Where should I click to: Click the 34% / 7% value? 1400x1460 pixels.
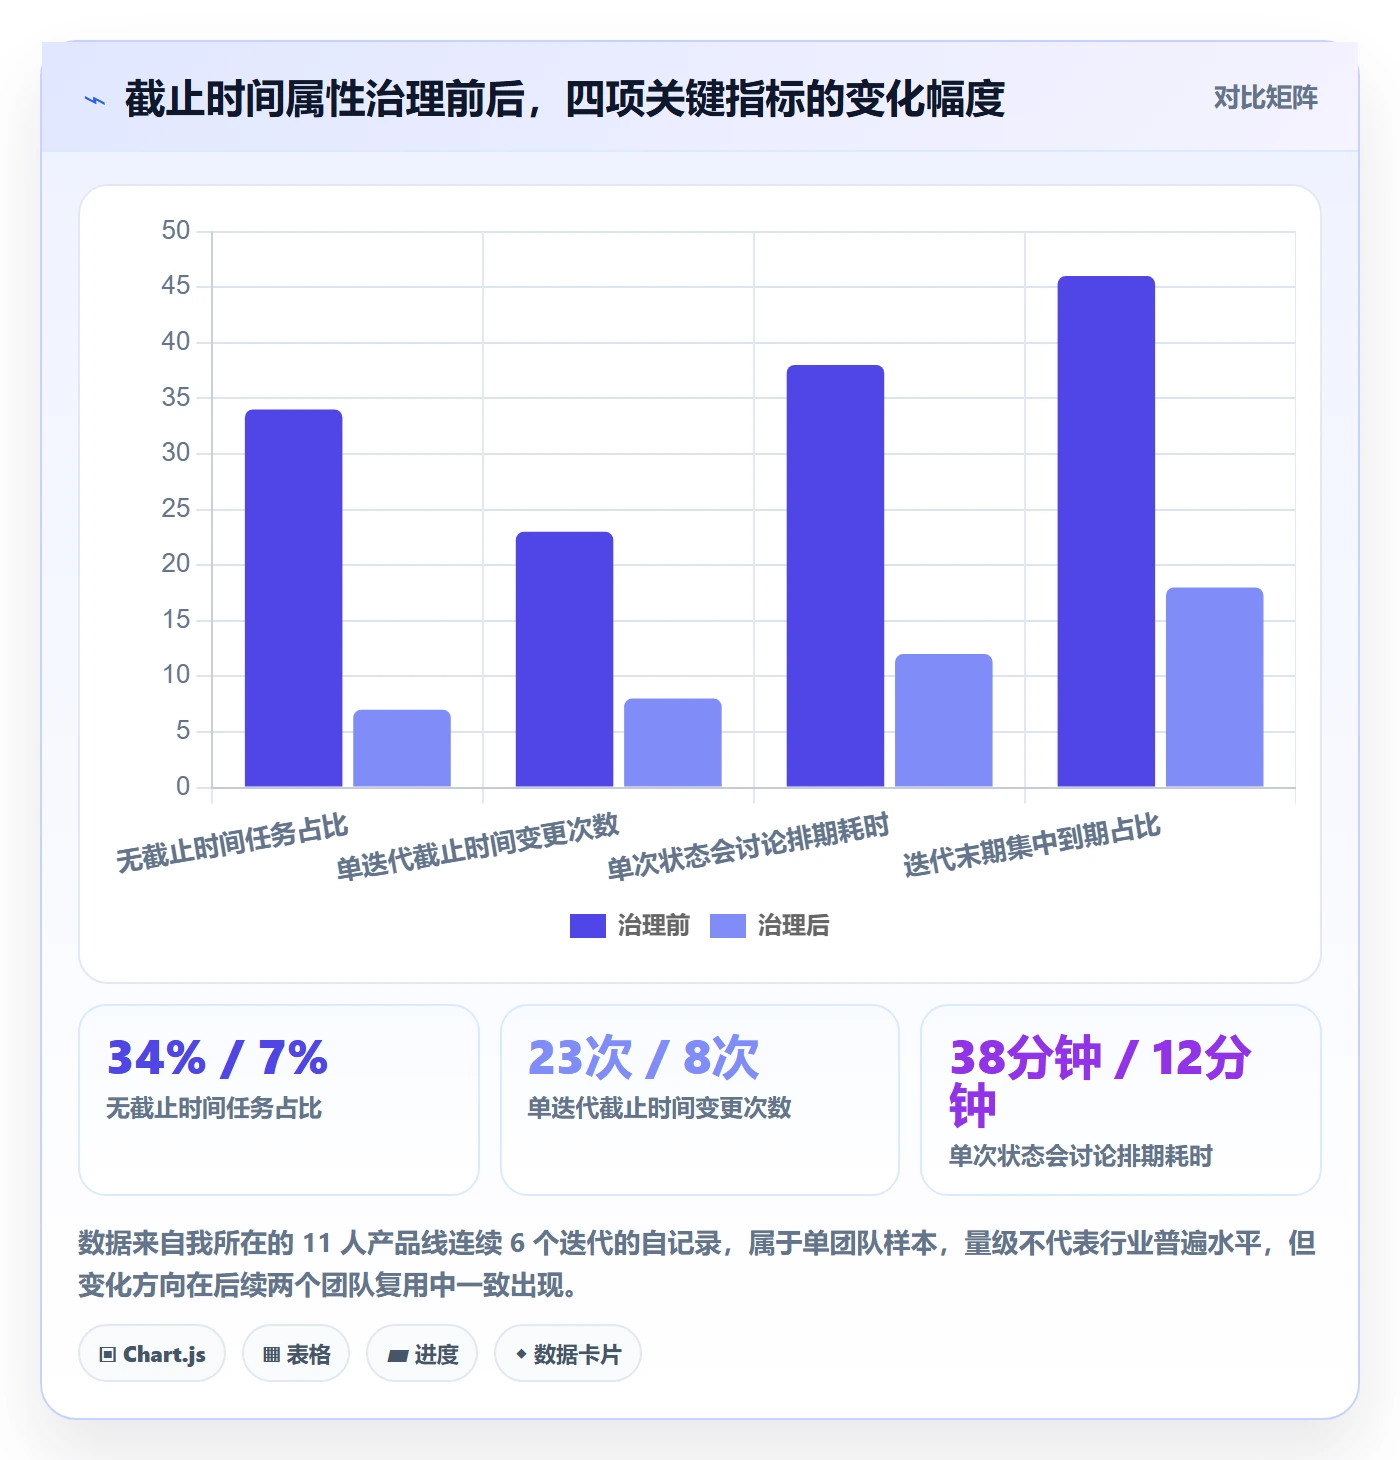pyautogui.click(x=218, y=1058)
